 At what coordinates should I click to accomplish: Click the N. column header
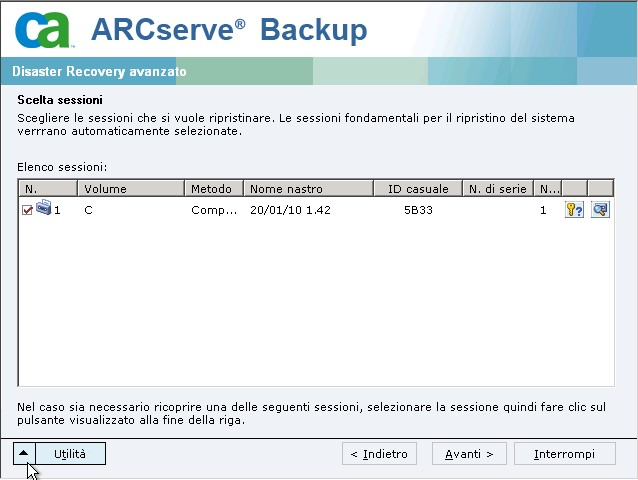[48, 188]
